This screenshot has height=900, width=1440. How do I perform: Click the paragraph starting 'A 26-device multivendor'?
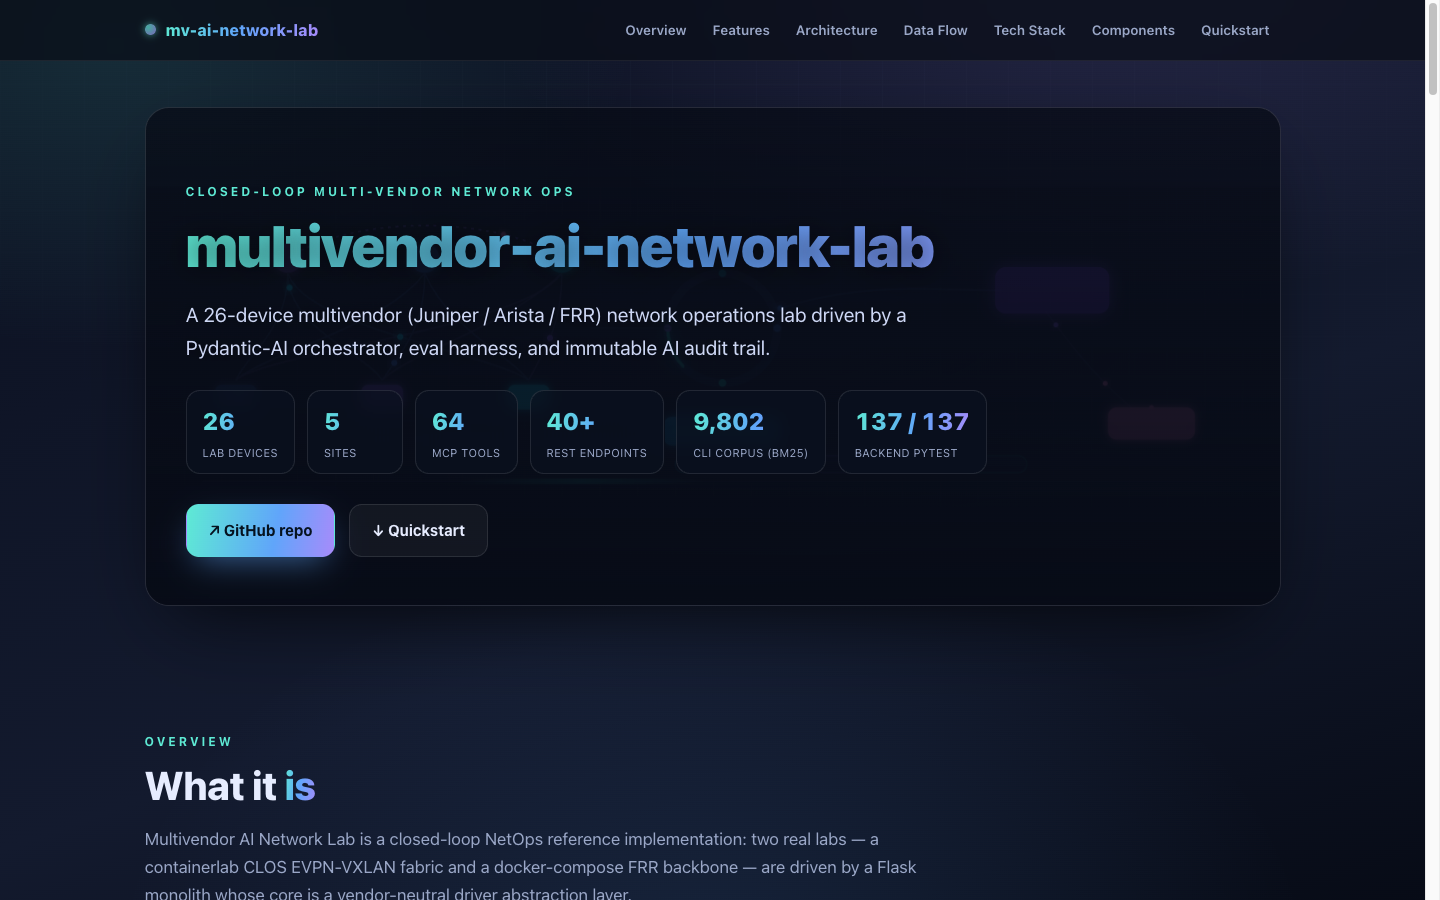pyautogui.click(x=546, y=332)
